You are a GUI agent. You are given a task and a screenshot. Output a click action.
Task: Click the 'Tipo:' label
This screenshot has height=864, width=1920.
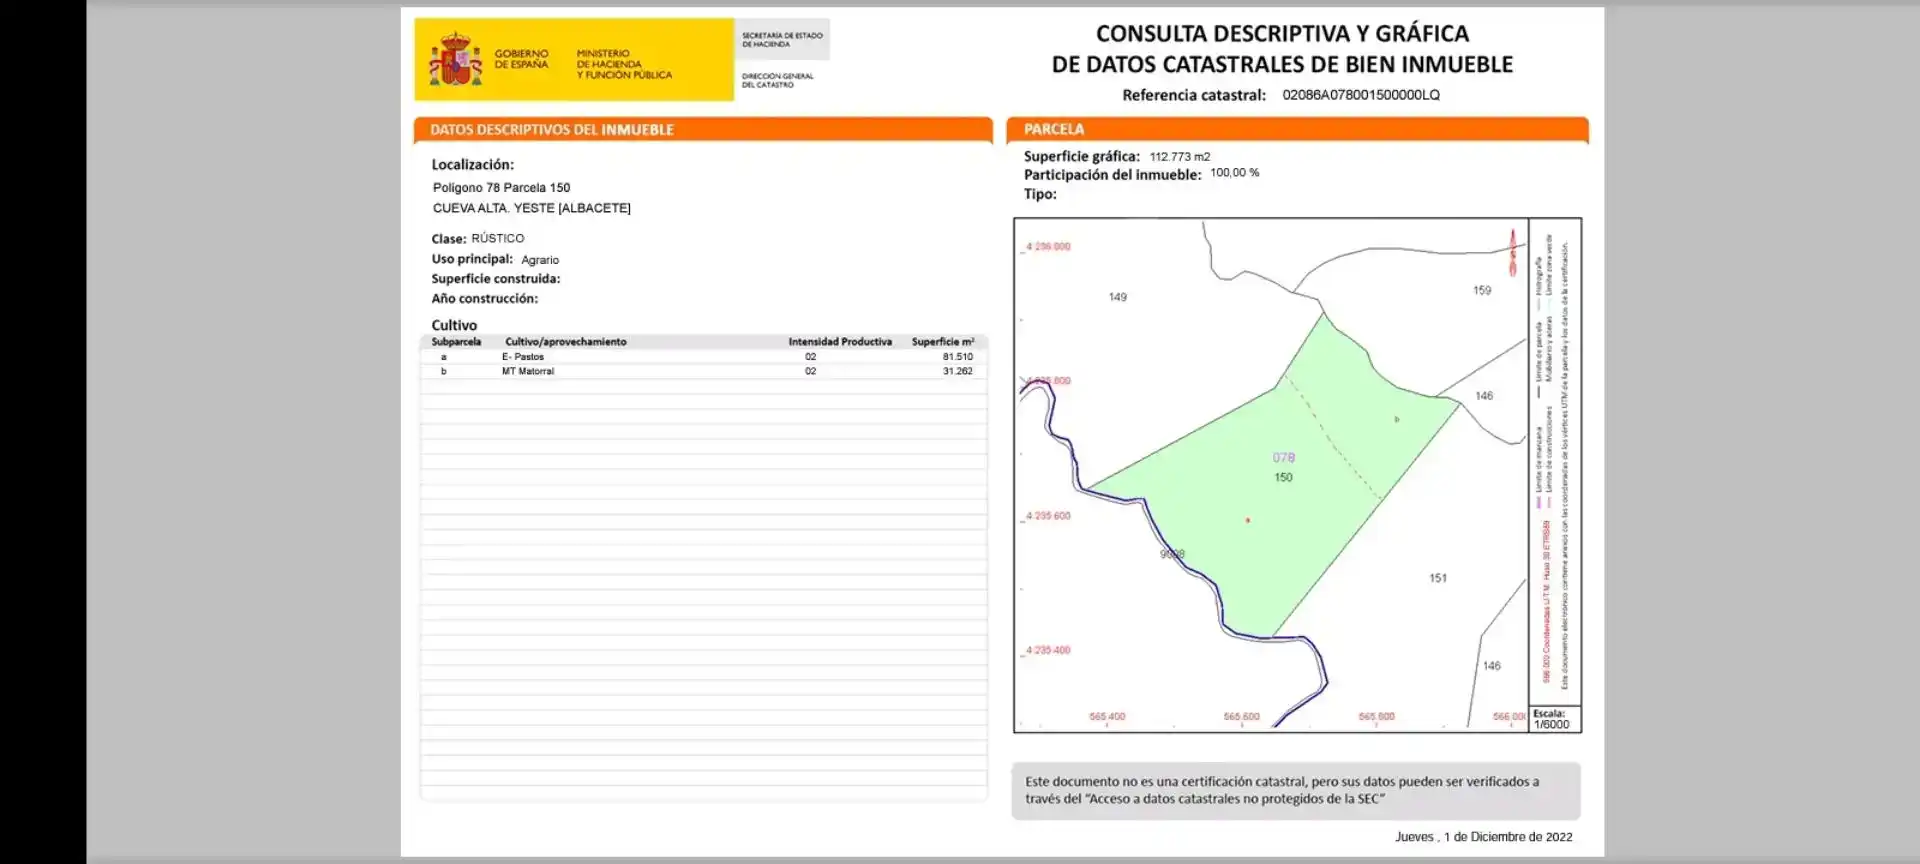click(1040, 194)
